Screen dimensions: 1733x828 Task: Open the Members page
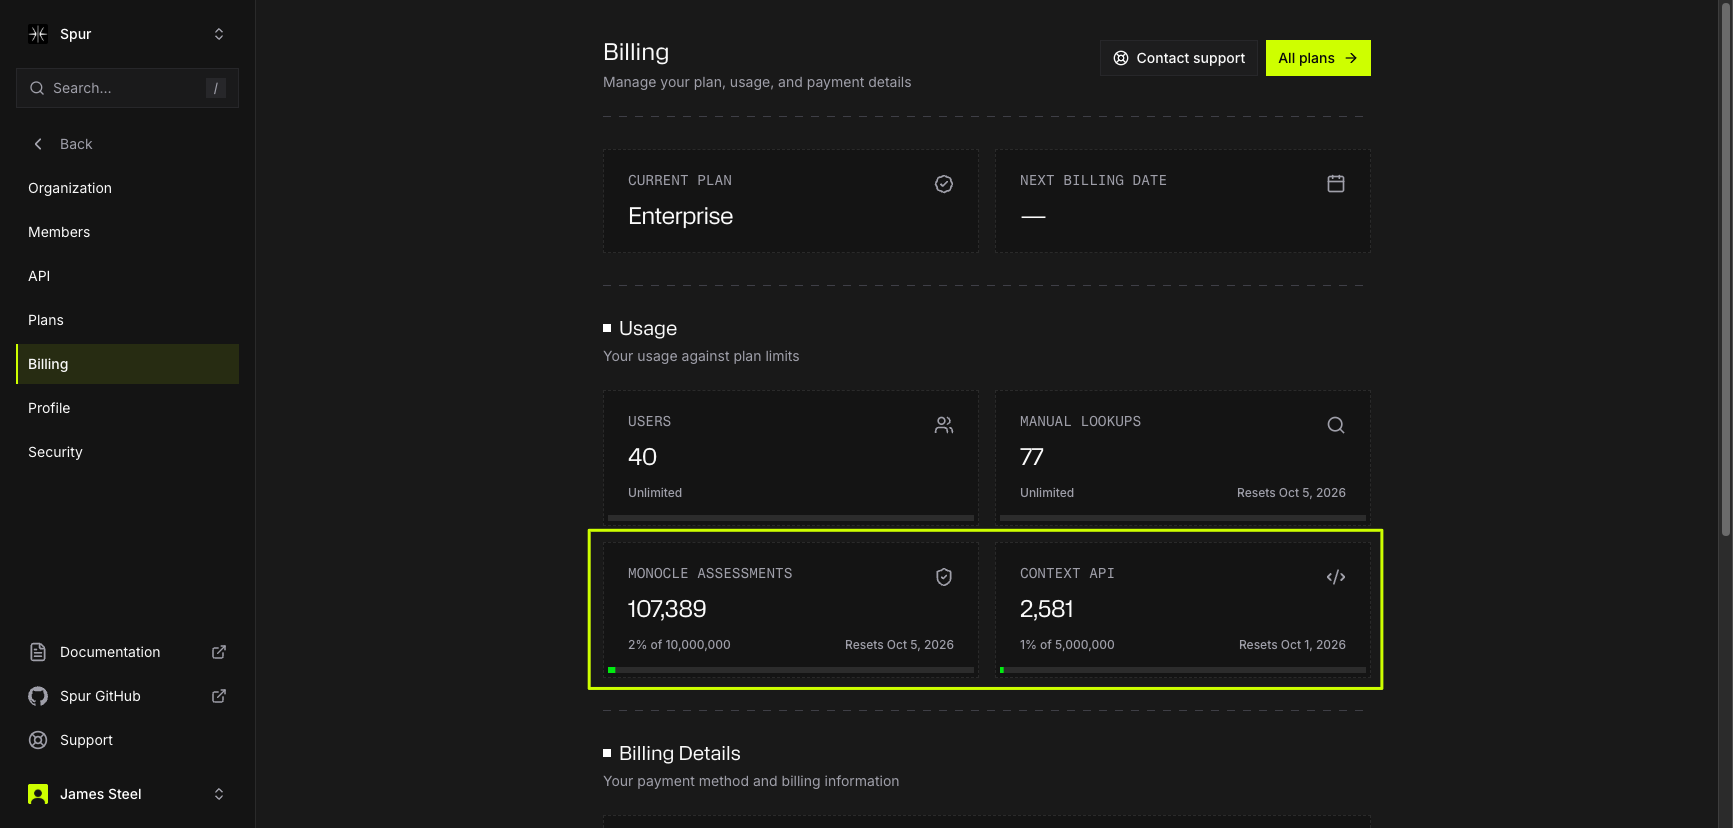(x=127, y=232)
